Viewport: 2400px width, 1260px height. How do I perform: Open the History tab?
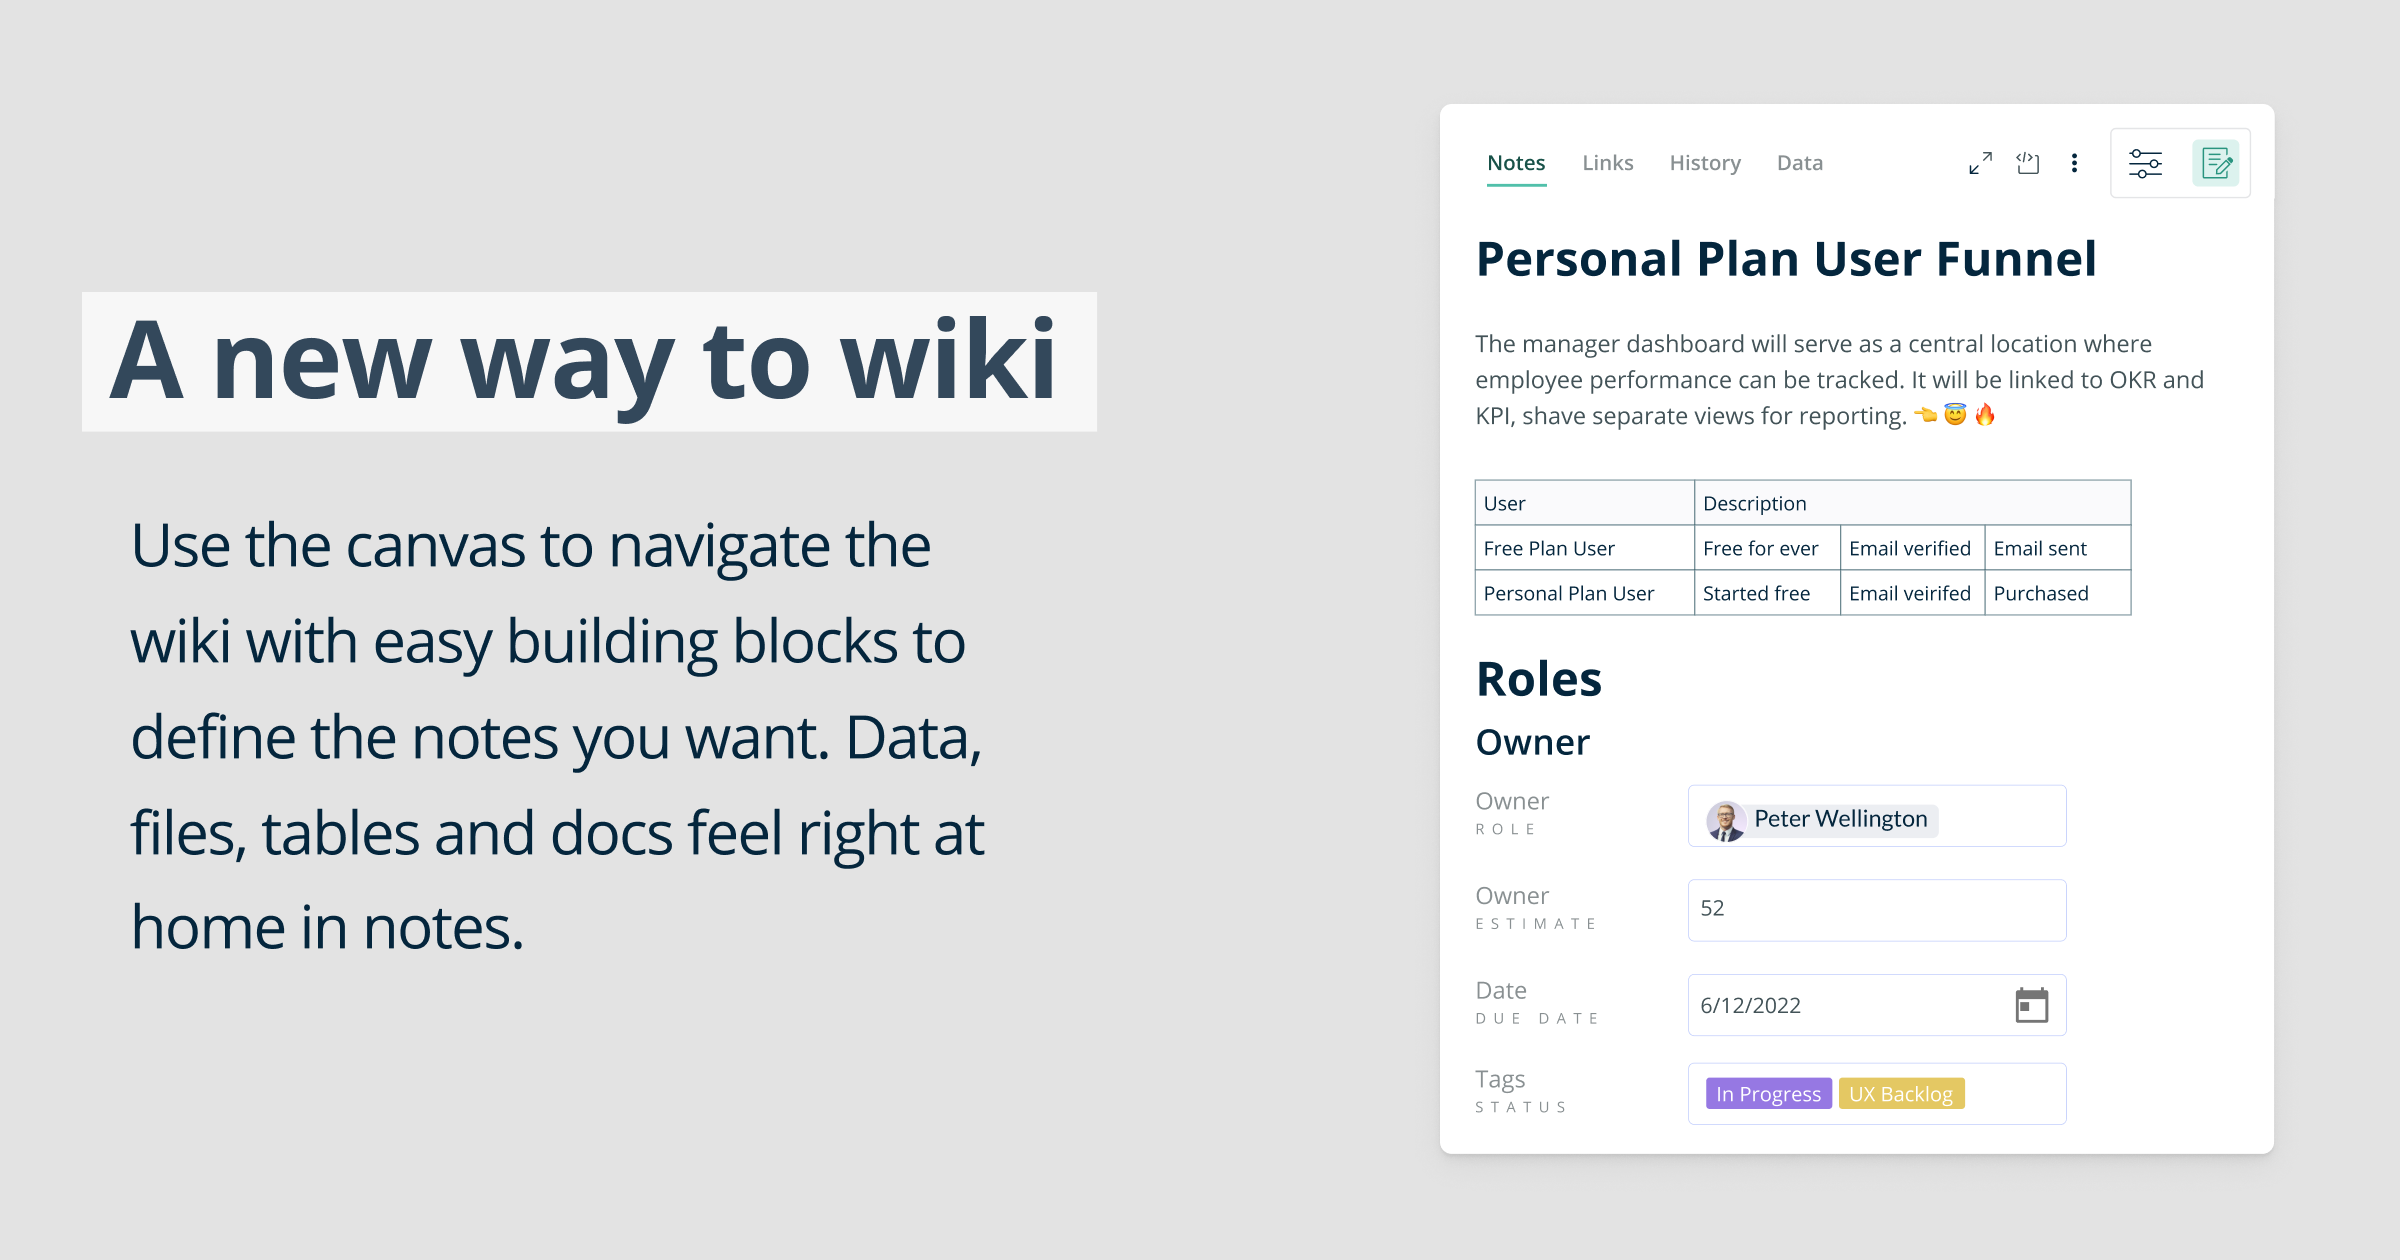(x=1705, y=163)
